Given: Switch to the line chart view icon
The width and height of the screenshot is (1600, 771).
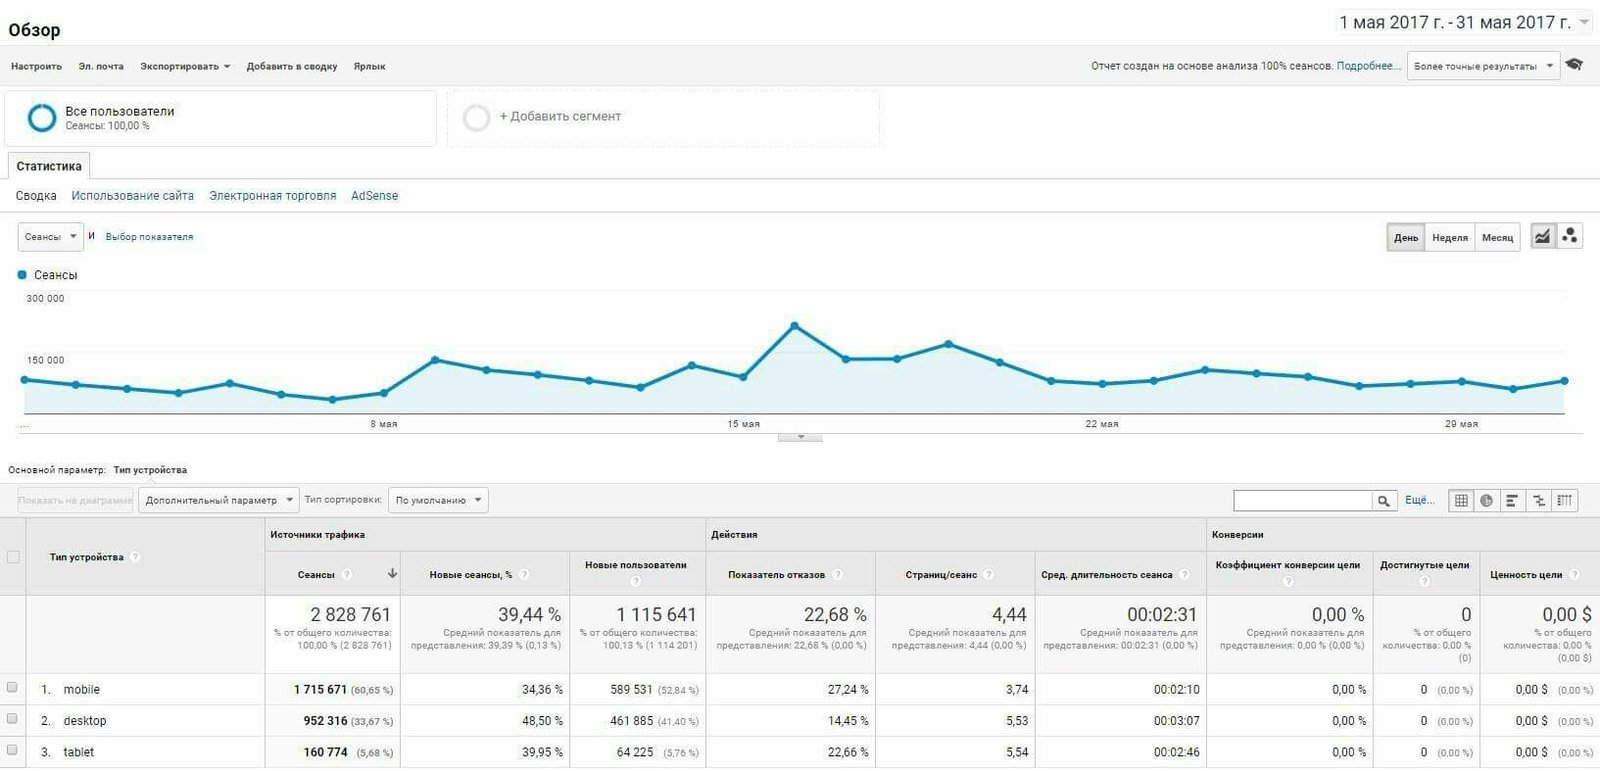Looking at the screenshot, I should tap(1543, 237).
